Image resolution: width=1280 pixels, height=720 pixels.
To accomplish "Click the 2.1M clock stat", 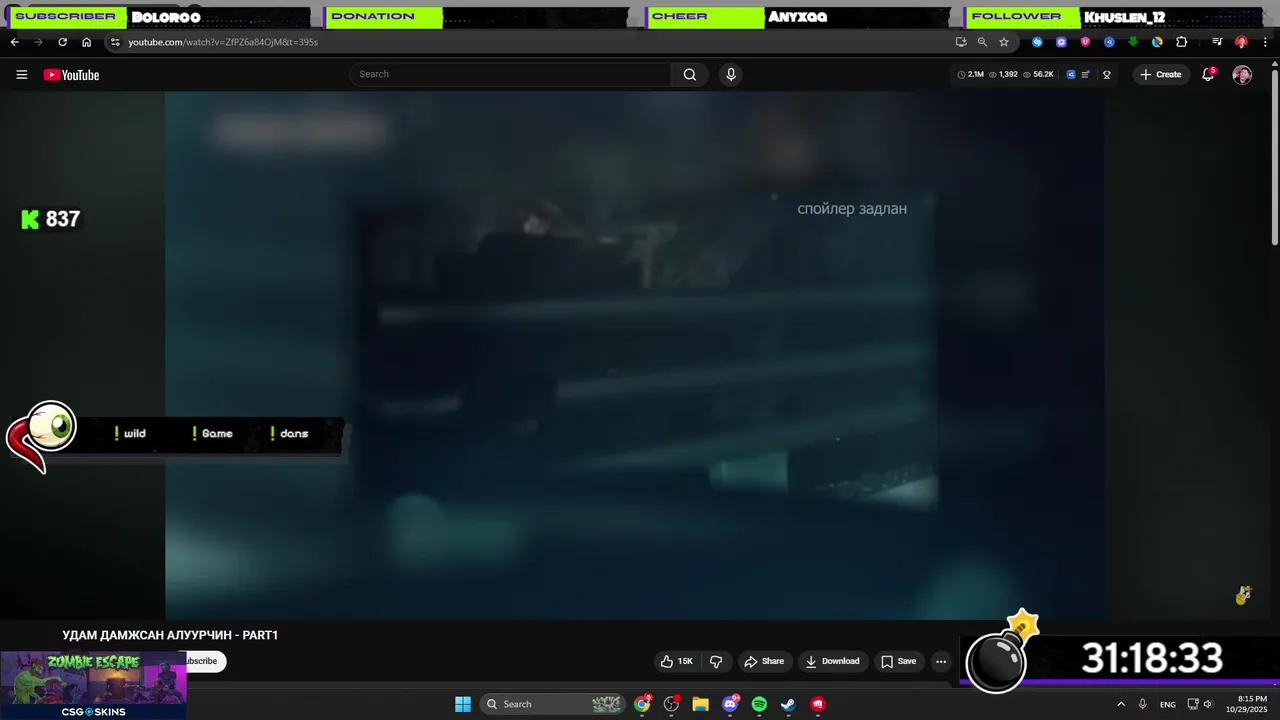I will click(971, 74).
